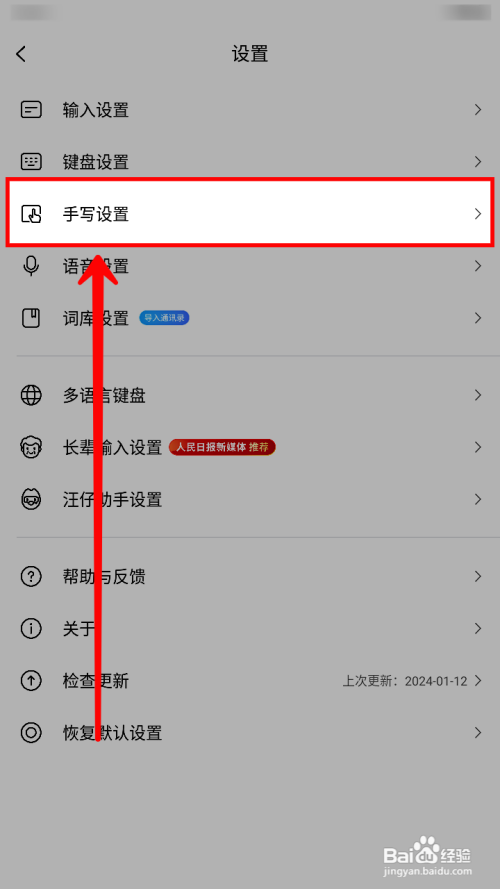
Task: Tap the 长辈输入设置 face icon
Action: (x=31, y=447)
